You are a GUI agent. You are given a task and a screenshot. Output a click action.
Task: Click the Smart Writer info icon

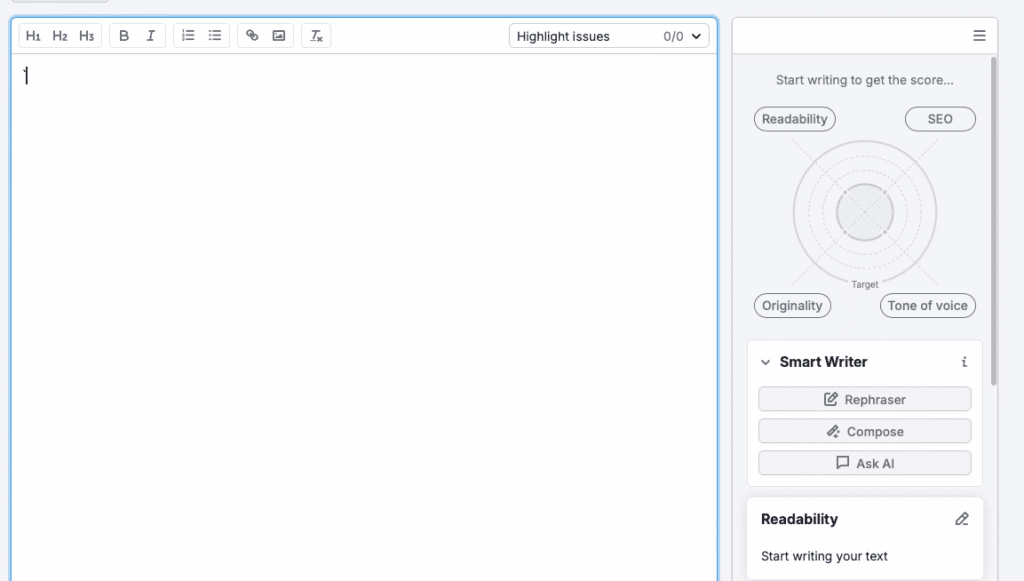[964, 362]
